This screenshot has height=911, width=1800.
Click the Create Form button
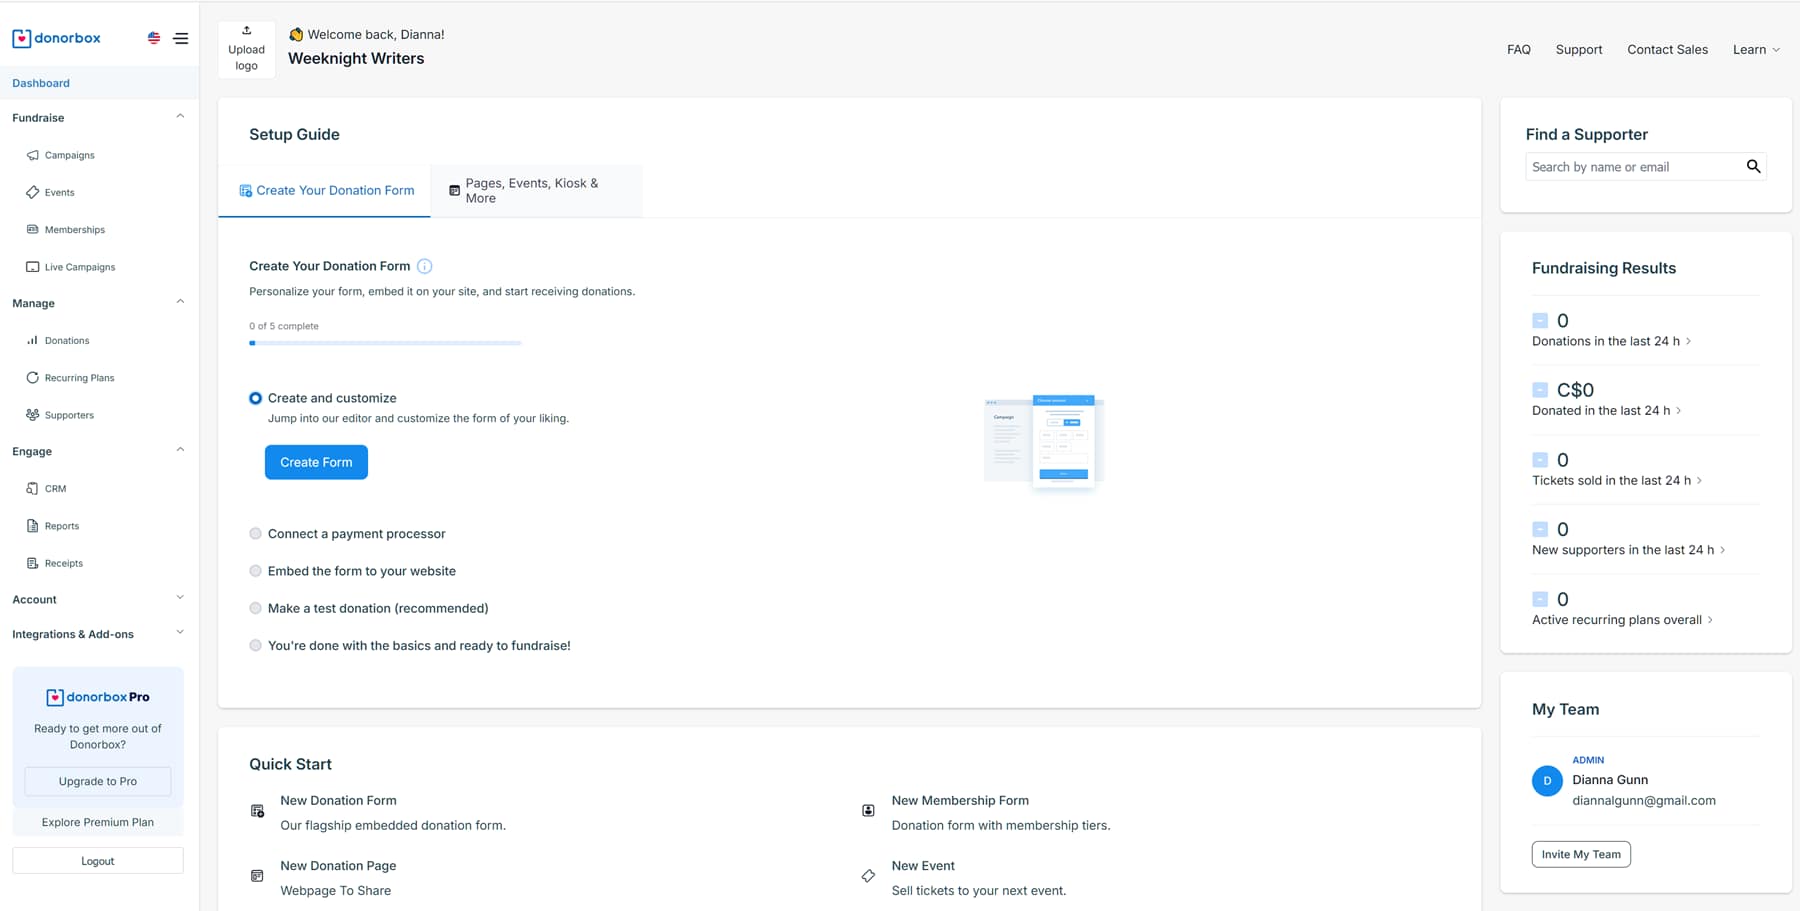click(x=316, y=462)
